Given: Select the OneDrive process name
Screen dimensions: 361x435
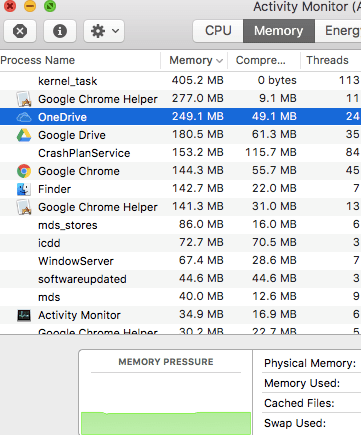Looking at the screenshot, I should pos(62,117).
